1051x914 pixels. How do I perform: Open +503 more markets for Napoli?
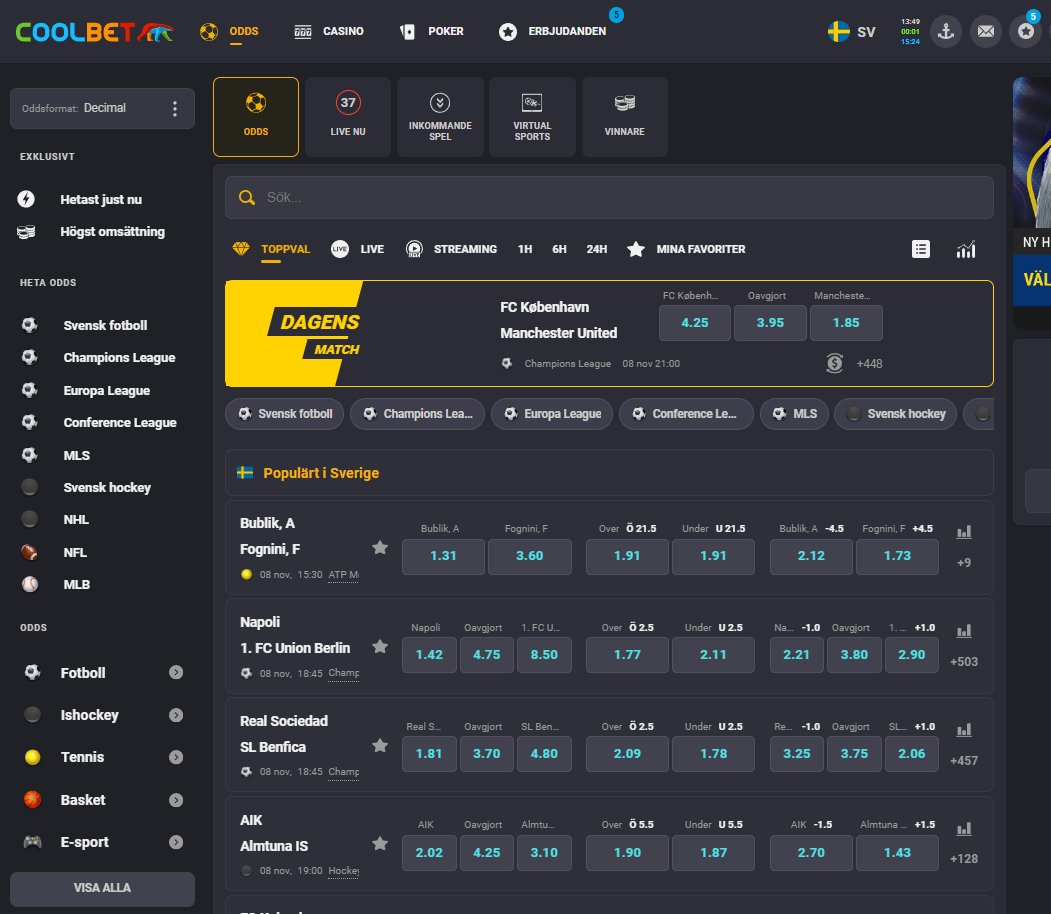click(x=964, y=662)
